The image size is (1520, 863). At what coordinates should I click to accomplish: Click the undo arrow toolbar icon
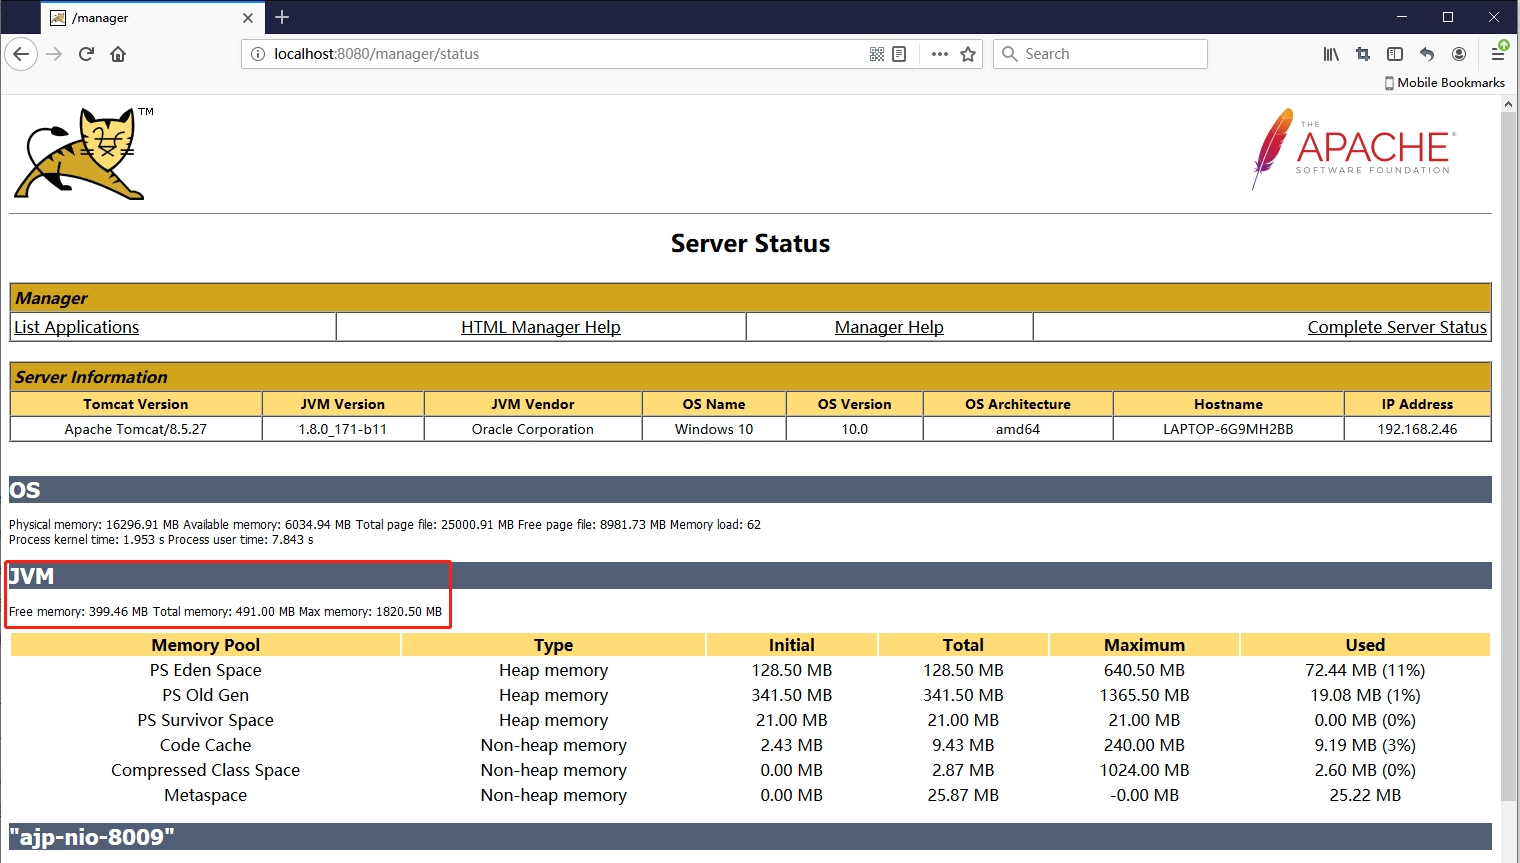coord(1427,54)
